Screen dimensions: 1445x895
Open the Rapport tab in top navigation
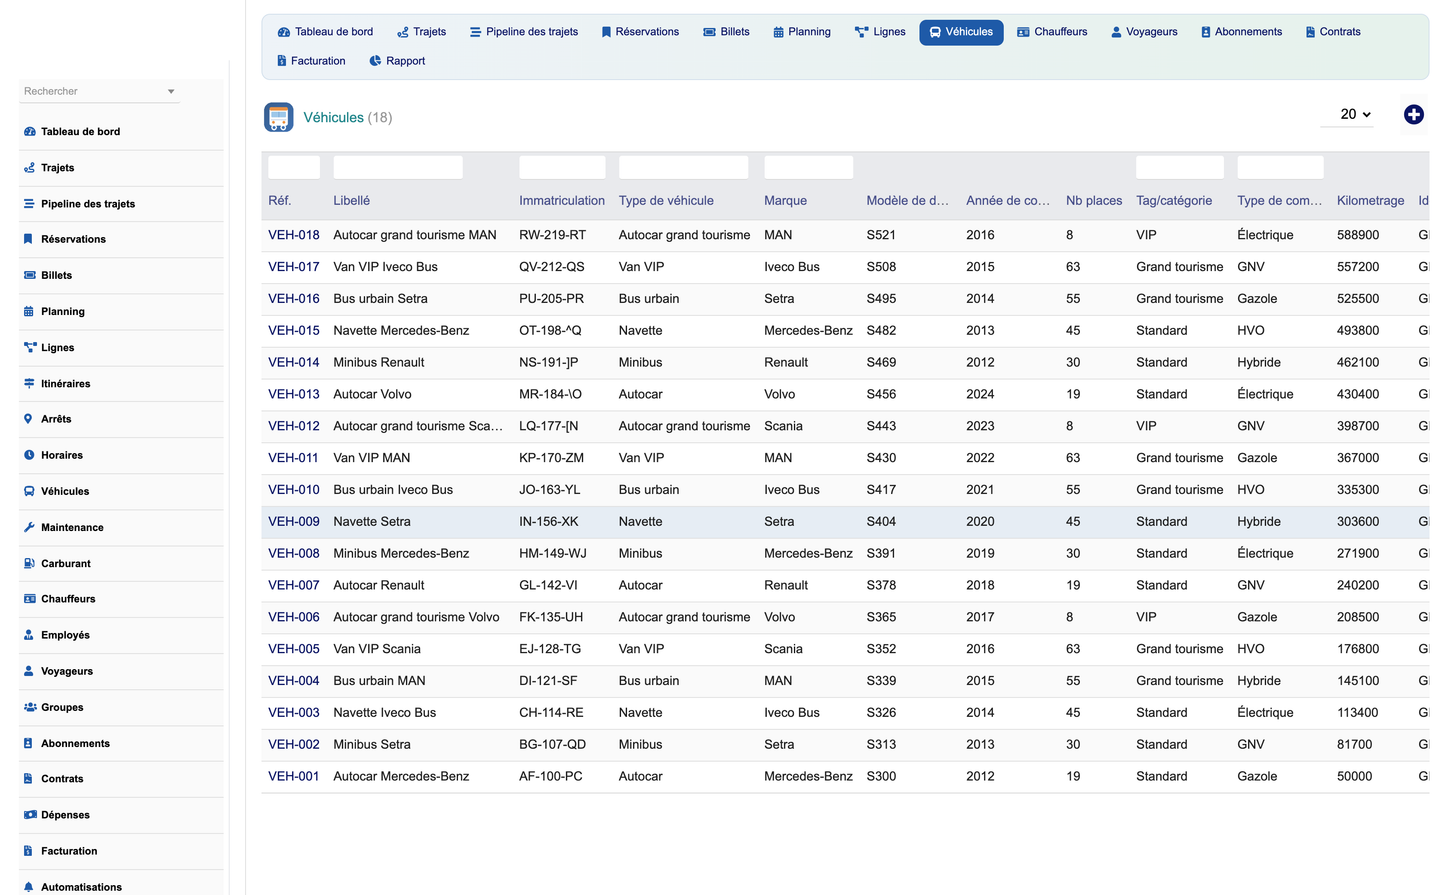(397, 61)
